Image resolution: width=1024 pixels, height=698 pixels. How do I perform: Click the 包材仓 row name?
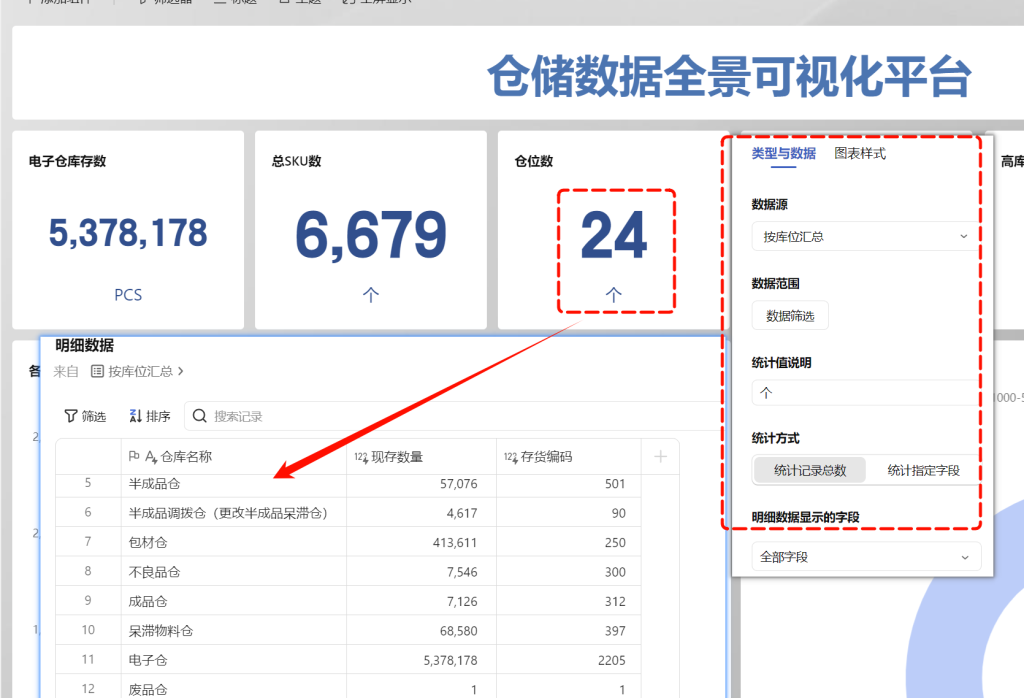click(148, 543)
